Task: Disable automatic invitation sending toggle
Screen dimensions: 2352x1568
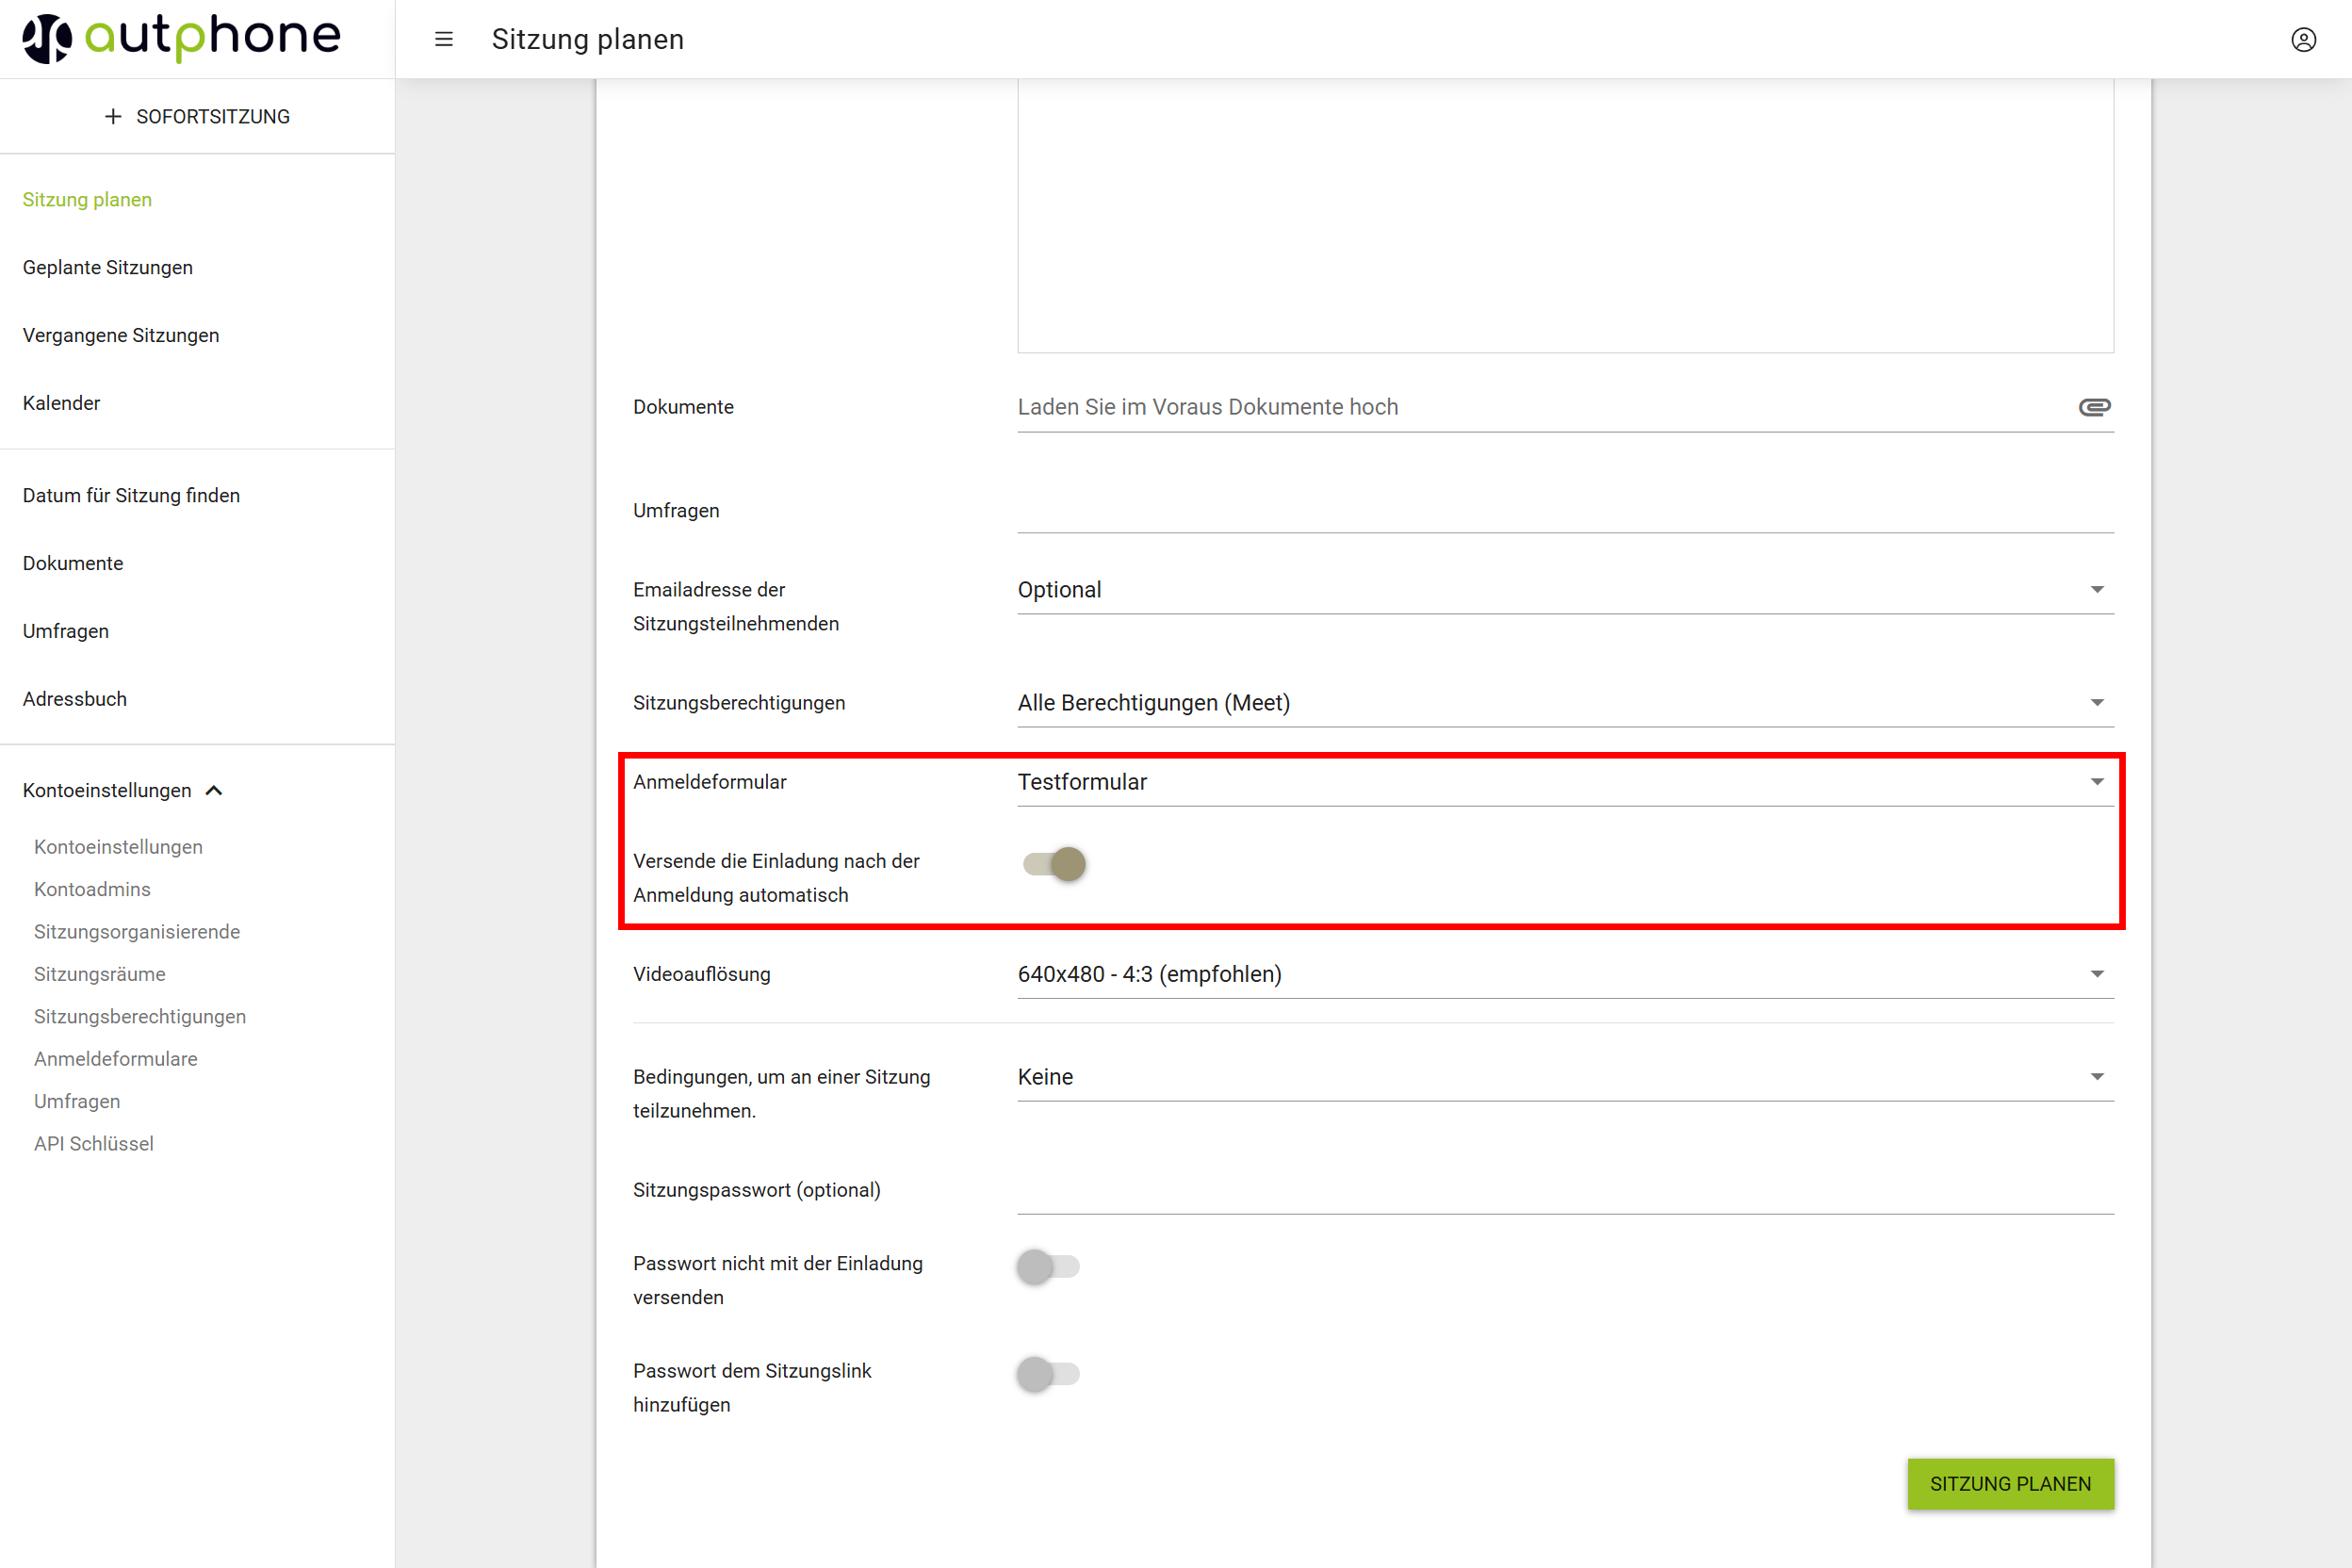Action: click(1054, 864)
